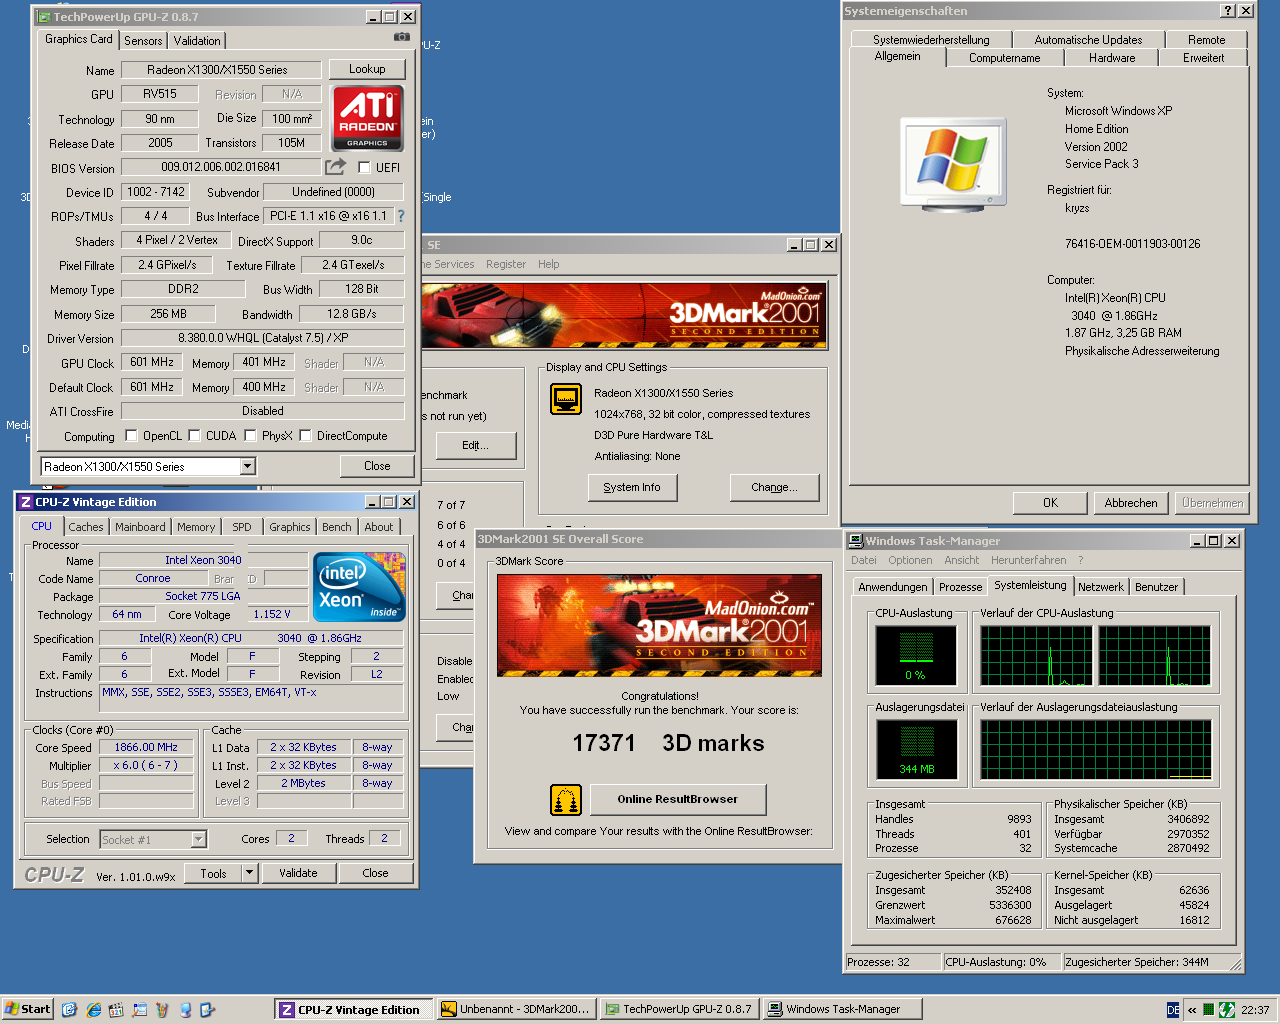Image resolution: width=1280 pixels, height=1024 pixels.
Task: Click the Auslagerungsdatei usage gauge showing 344 MB
Action: 917,749
